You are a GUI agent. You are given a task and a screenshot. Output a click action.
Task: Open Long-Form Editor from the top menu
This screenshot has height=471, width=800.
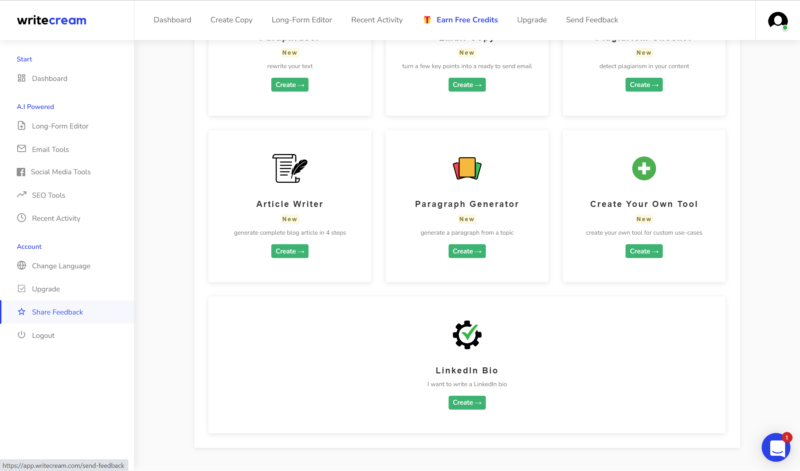pyautogui.click(x=301, y=20)
